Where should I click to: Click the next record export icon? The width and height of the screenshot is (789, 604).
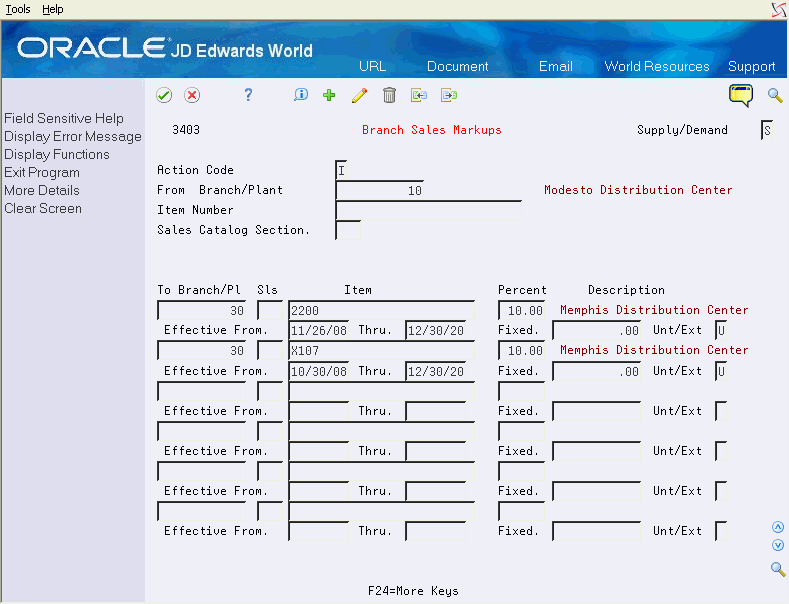click(x=449, y=95)
